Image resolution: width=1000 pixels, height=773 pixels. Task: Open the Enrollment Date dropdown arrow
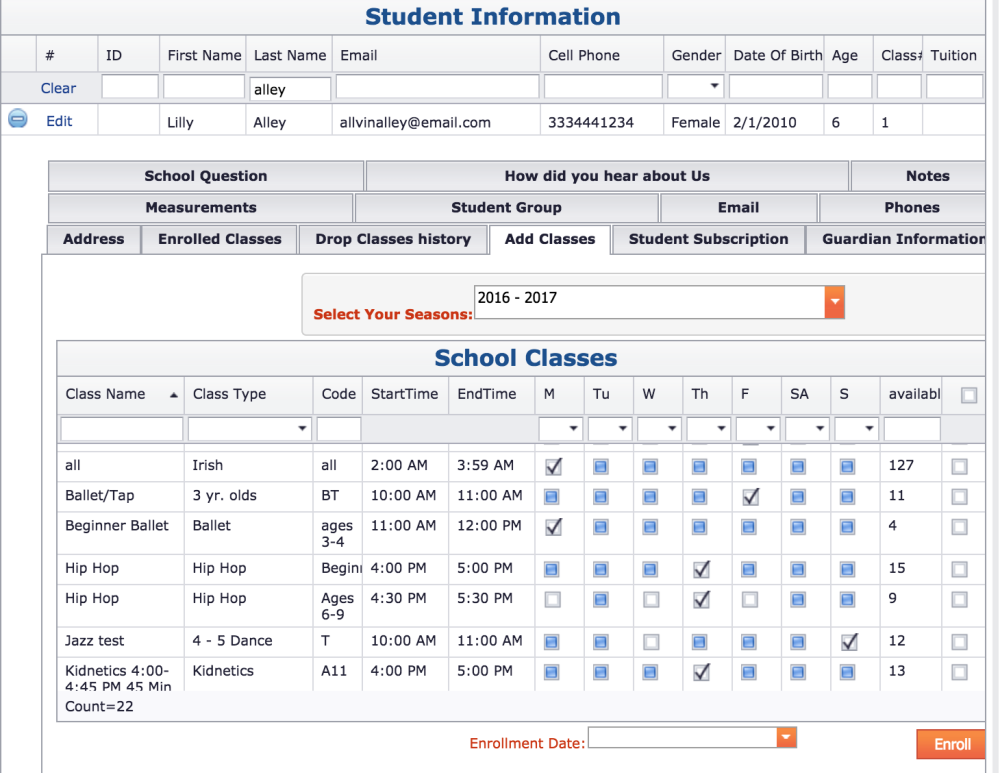click(786, 737)
